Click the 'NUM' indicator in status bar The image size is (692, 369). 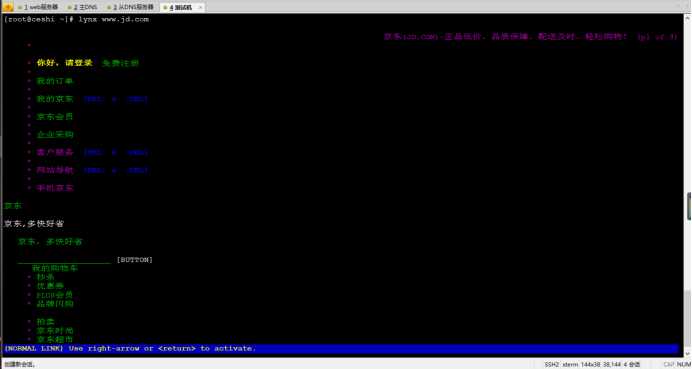pos(683,364)
